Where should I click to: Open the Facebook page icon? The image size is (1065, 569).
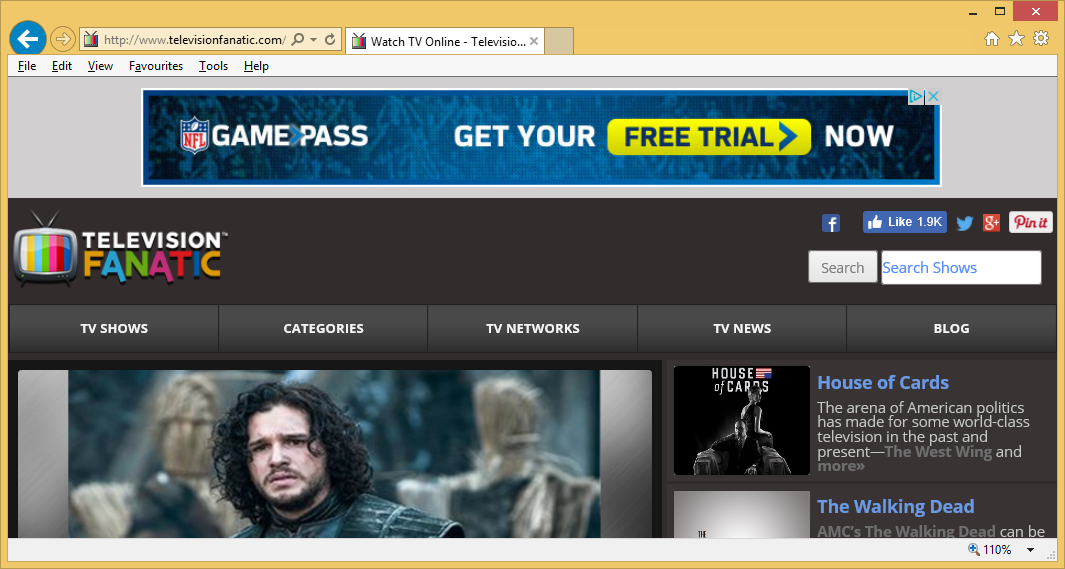(x=831, y=223)
